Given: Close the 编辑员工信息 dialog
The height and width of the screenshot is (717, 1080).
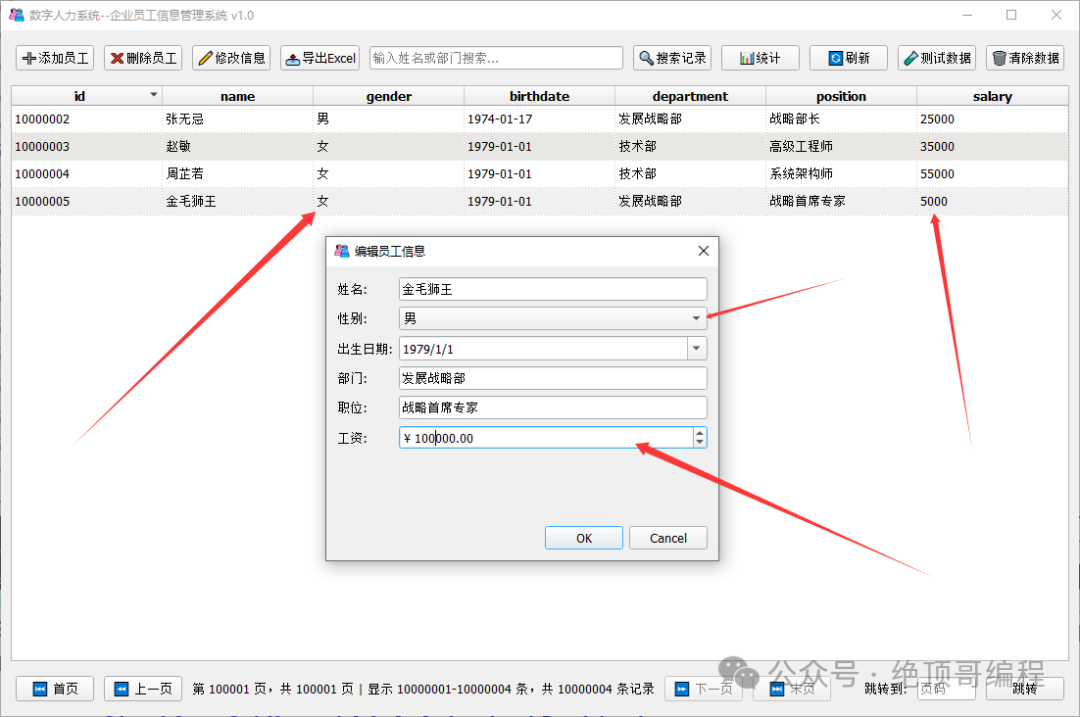Looking at the screenshot, I should pyautogui.click(x=703, y=251).
